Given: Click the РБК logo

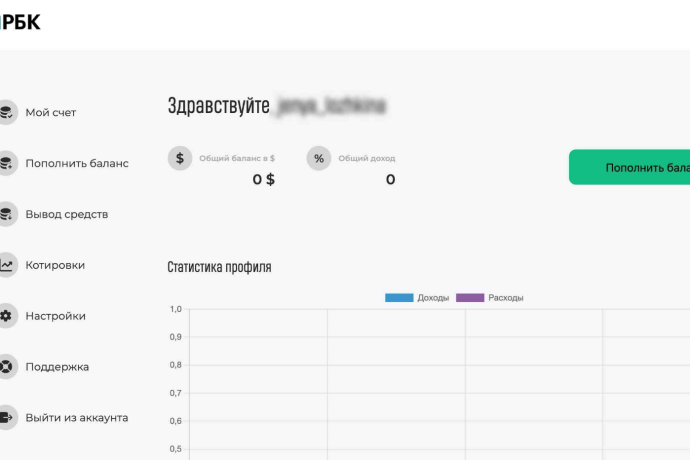Looking at the screenshot, I should point(20,22).
